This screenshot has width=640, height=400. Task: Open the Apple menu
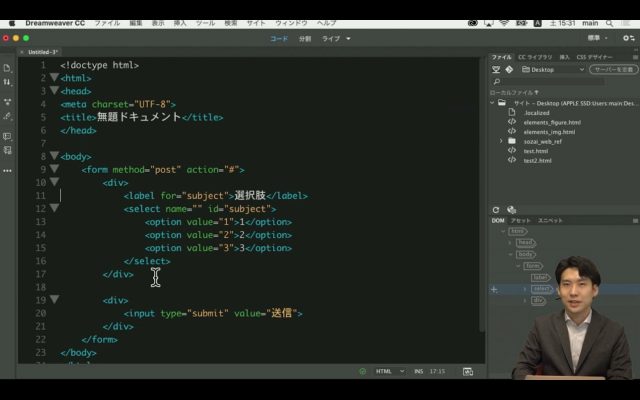pos(12,23)
